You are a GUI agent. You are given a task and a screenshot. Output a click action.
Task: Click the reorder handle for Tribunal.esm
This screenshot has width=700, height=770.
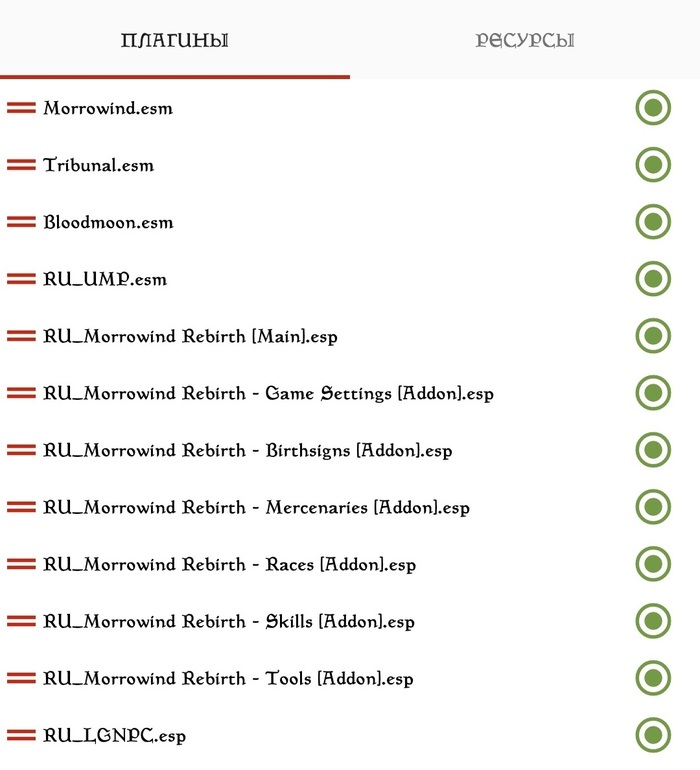21,165
